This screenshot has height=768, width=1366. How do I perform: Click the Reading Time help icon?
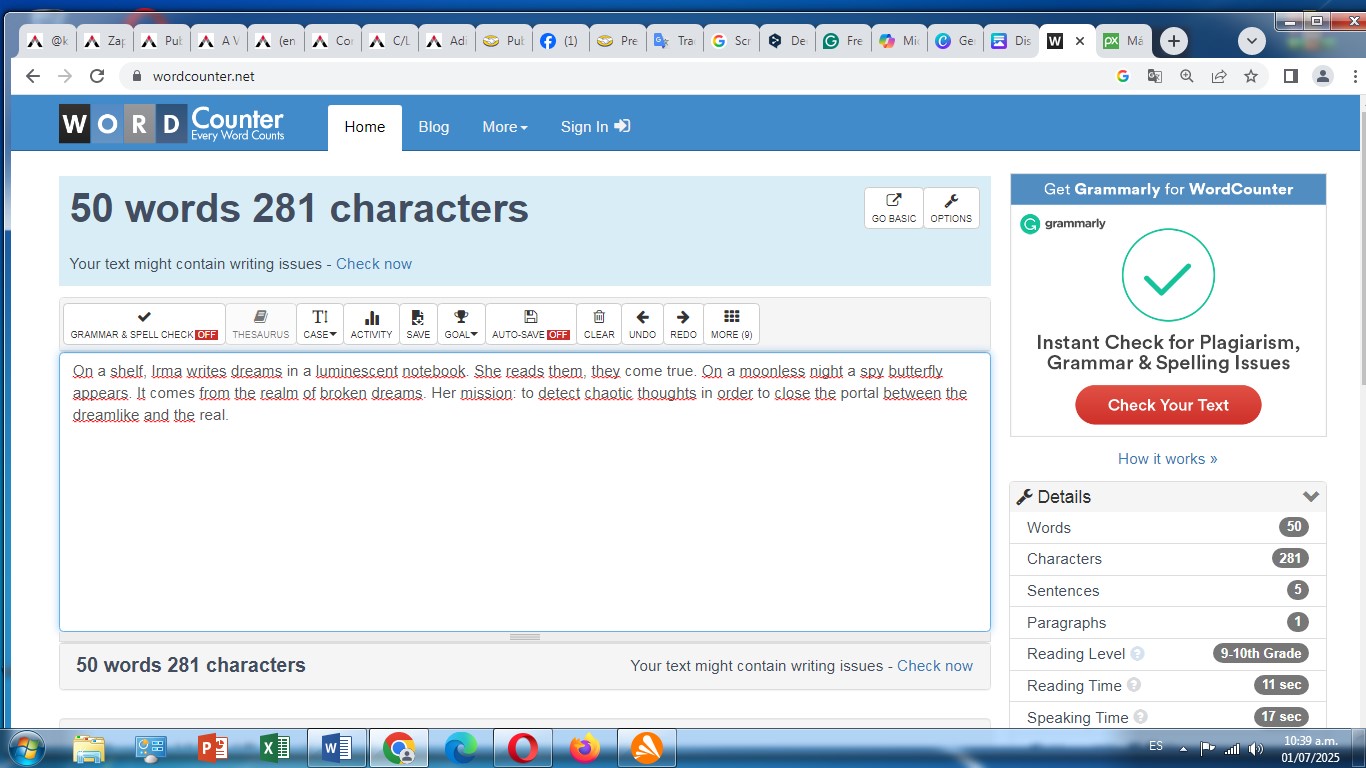[1133, 686]
